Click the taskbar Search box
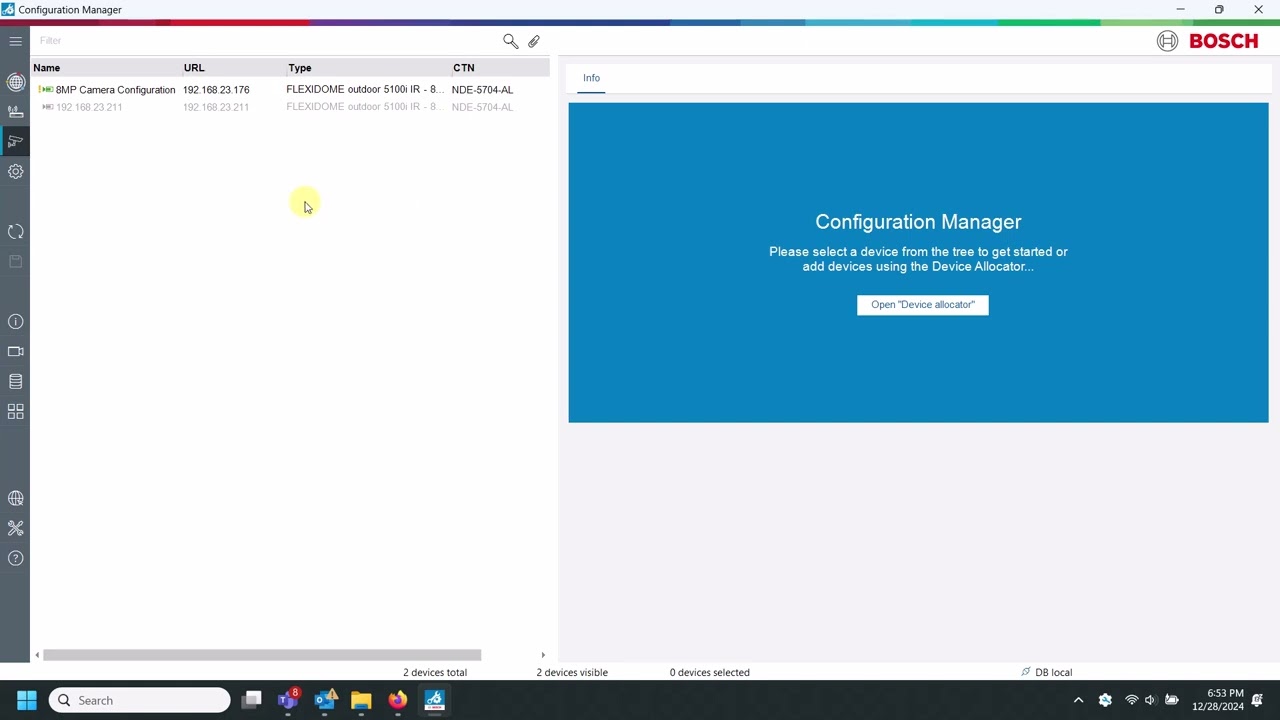The height and width of the screenshot is (720, 1280). click(x=140, y=700)
